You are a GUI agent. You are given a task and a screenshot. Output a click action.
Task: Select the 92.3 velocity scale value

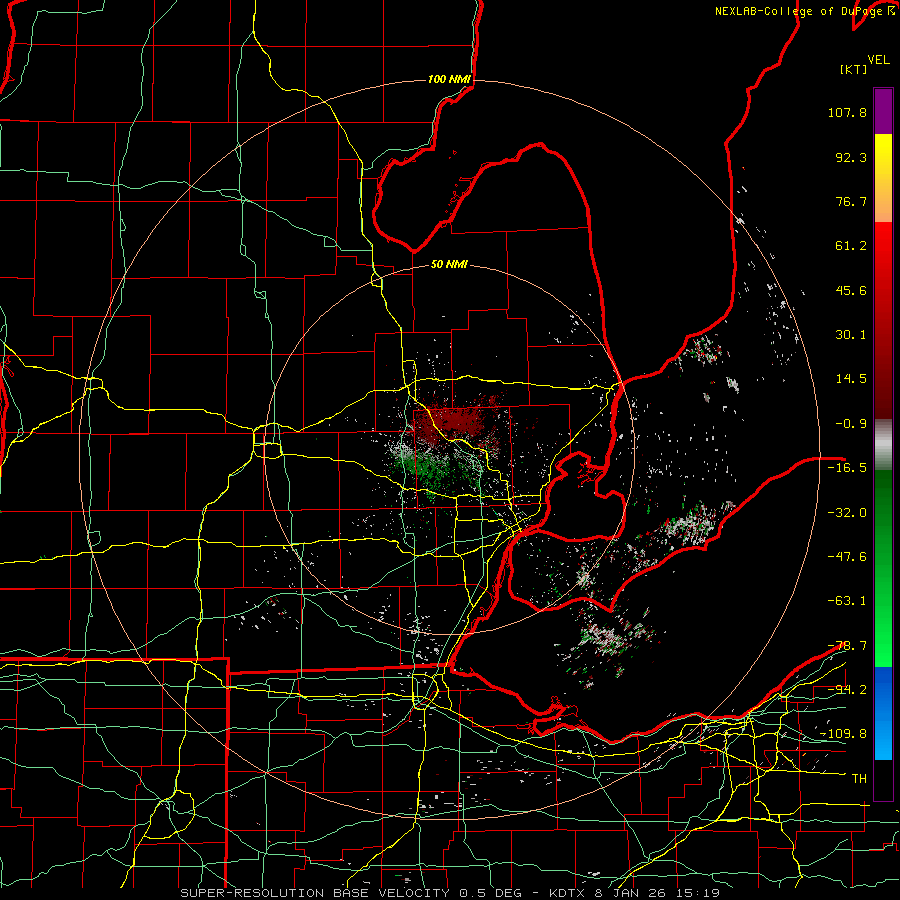coord(851,157)
